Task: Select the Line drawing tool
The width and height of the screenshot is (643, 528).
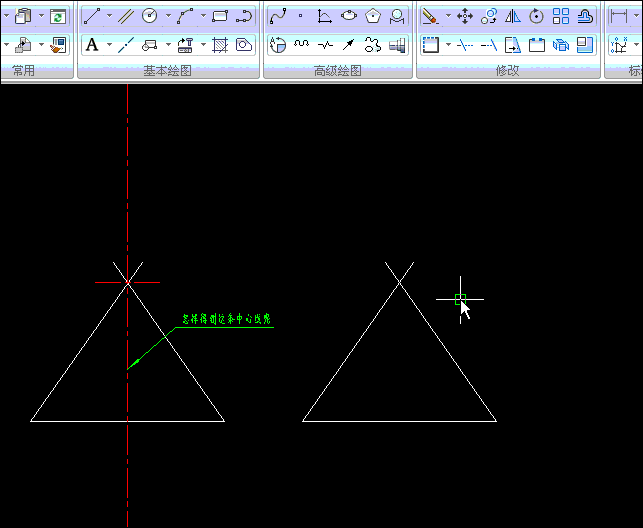Action: [92, 16]
